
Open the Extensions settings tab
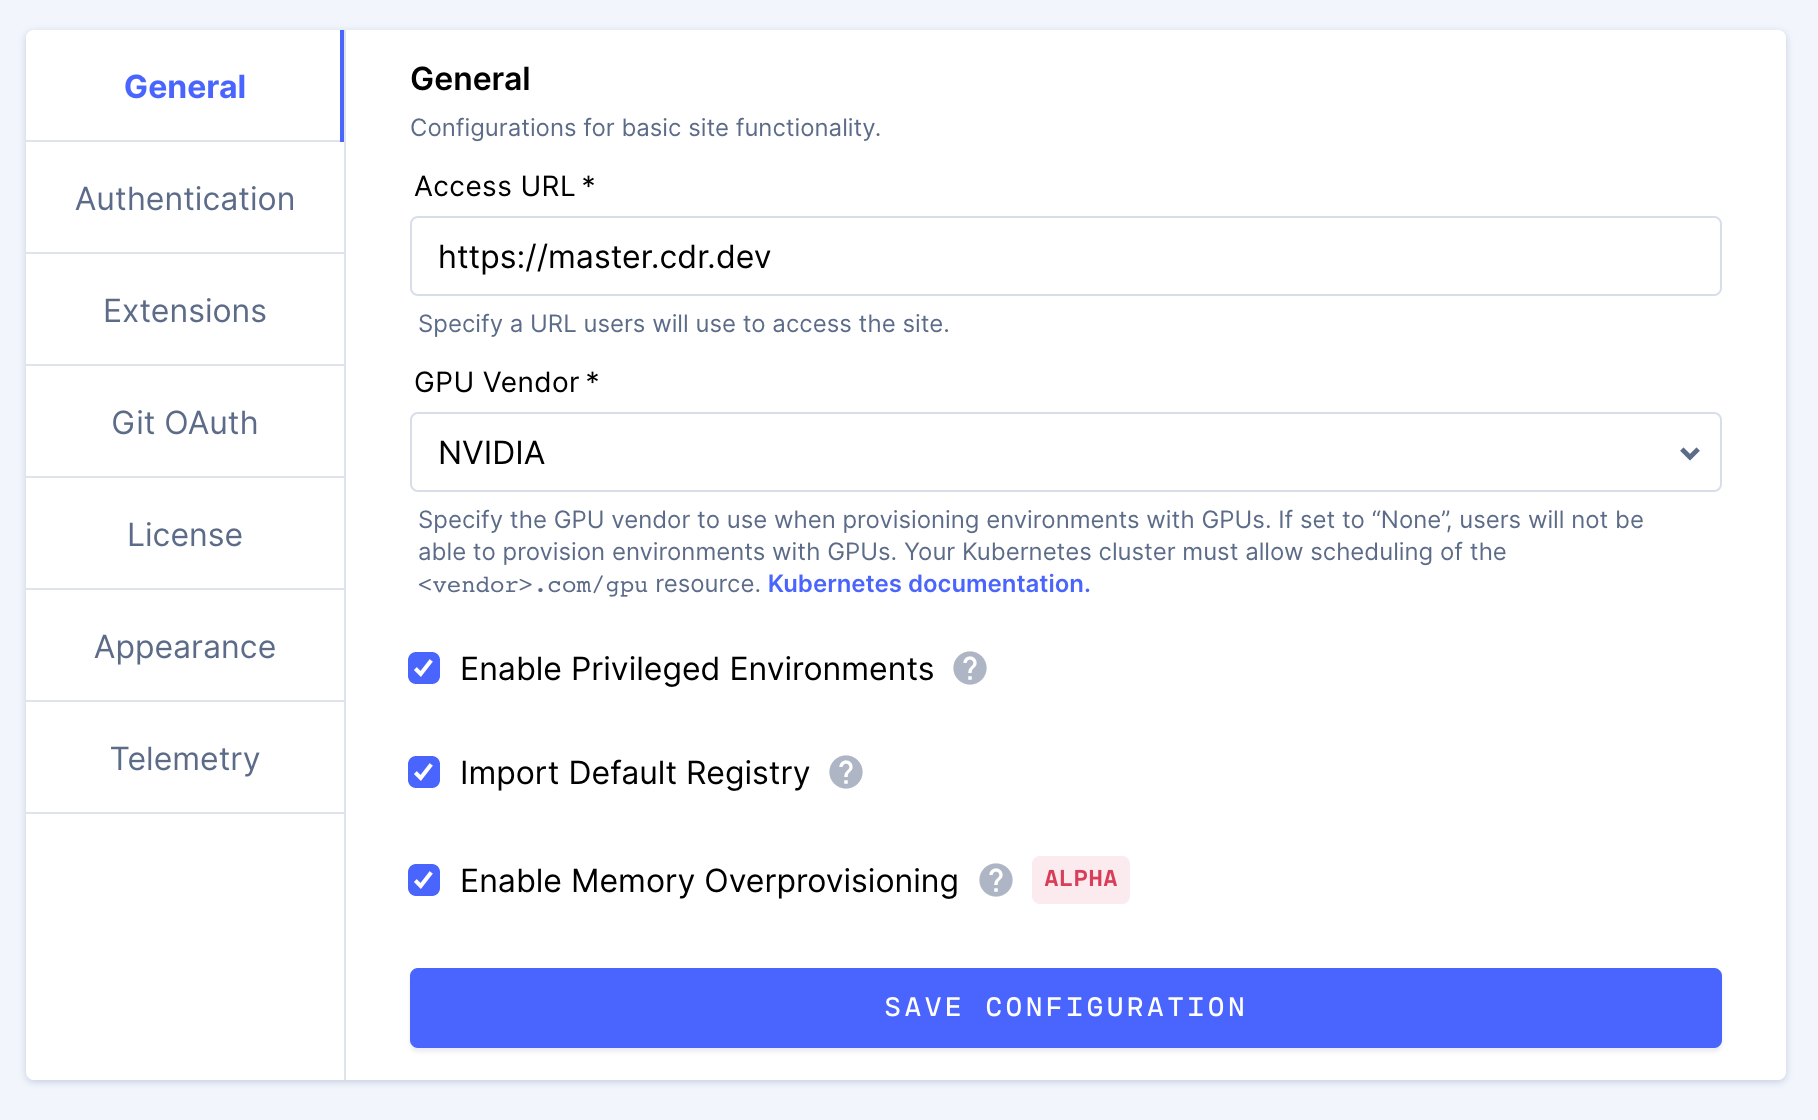(185, 310)
